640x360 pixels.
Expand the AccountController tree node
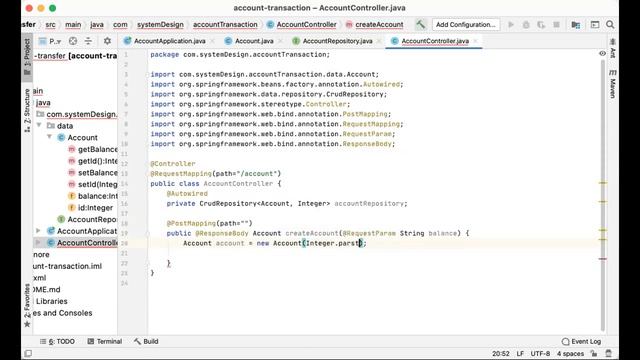tap(38, 243)
